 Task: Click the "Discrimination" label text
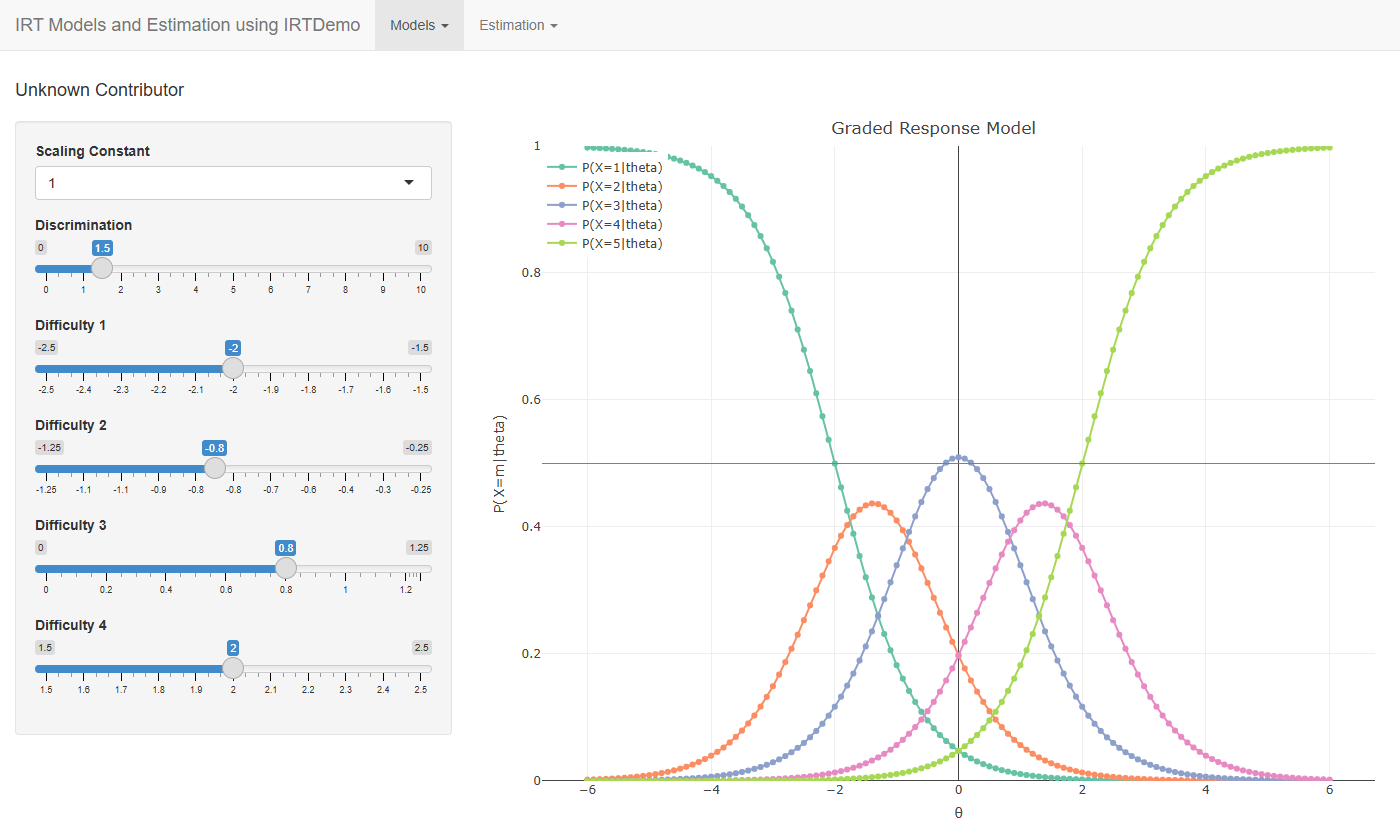(84, 225)
